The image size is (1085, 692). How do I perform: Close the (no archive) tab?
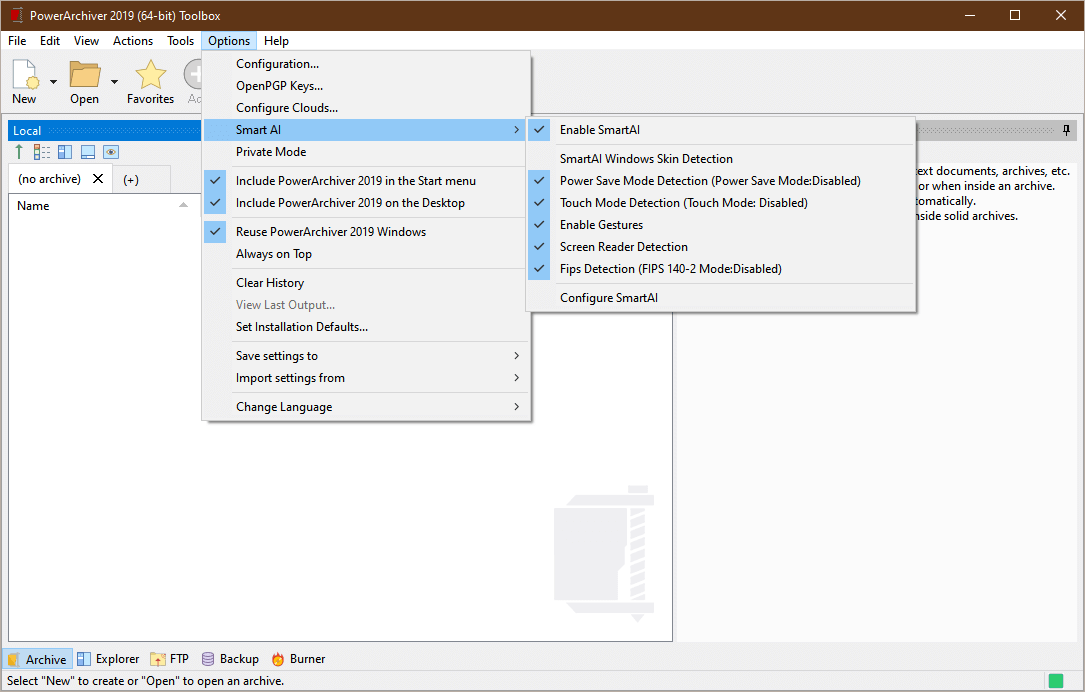(x=98, y=179)
